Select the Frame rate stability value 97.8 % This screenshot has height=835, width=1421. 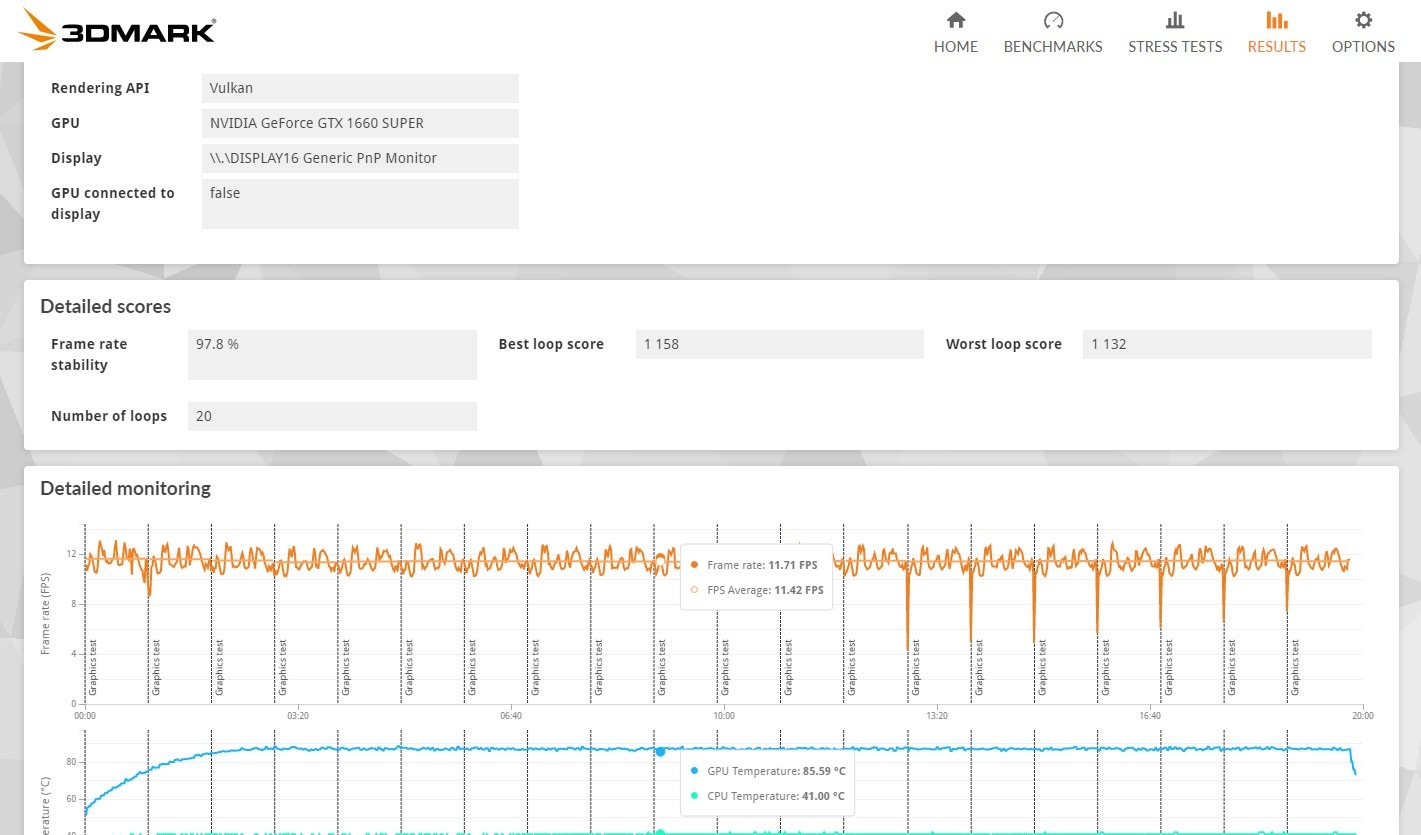[x=332, y=355]
